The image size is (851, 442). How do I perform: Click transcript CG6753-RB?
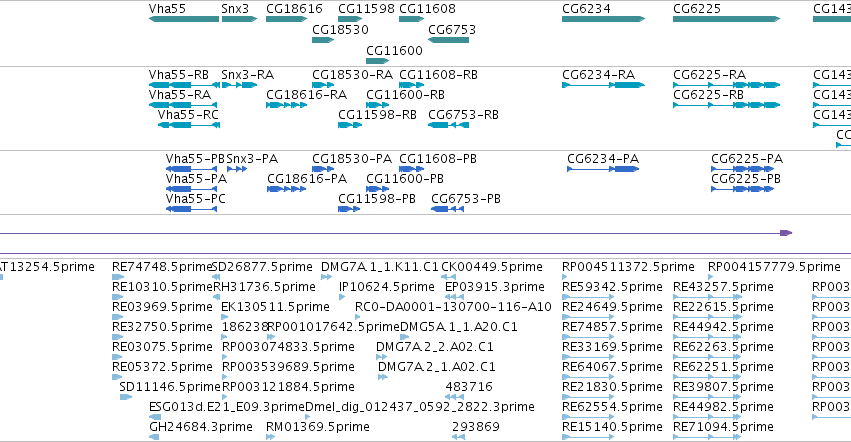pos(463,115)
